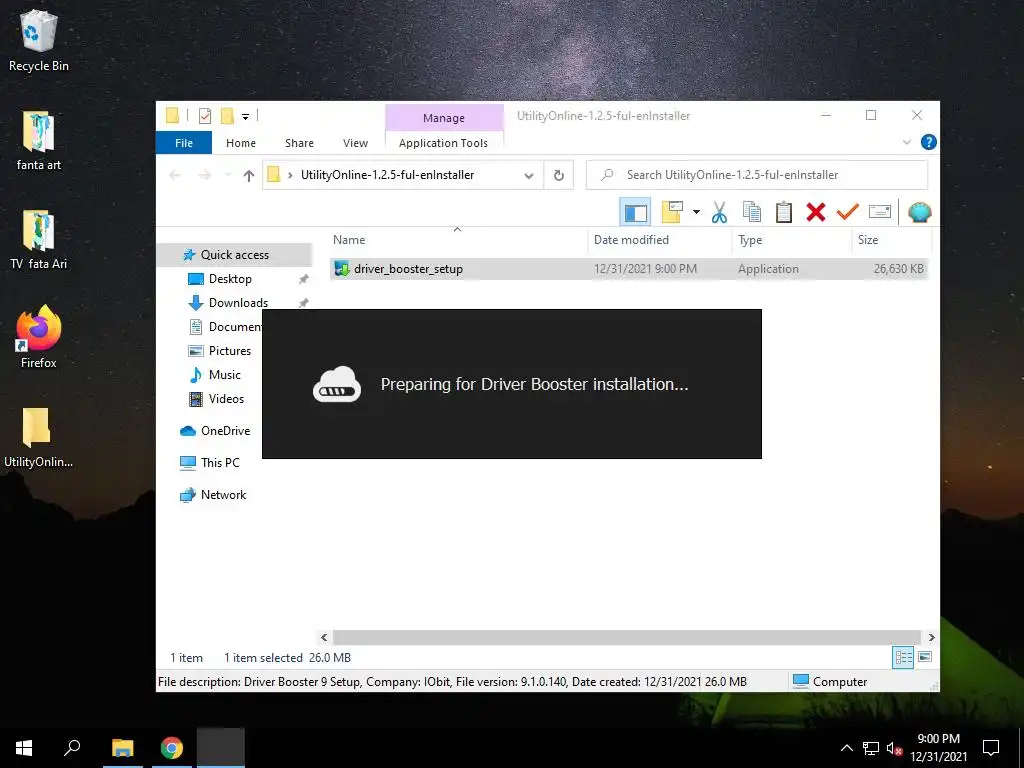The width and height of the screenshot is (1024, 768).
Task: Click the scrollbar right arrow
Action: (931, 637)
